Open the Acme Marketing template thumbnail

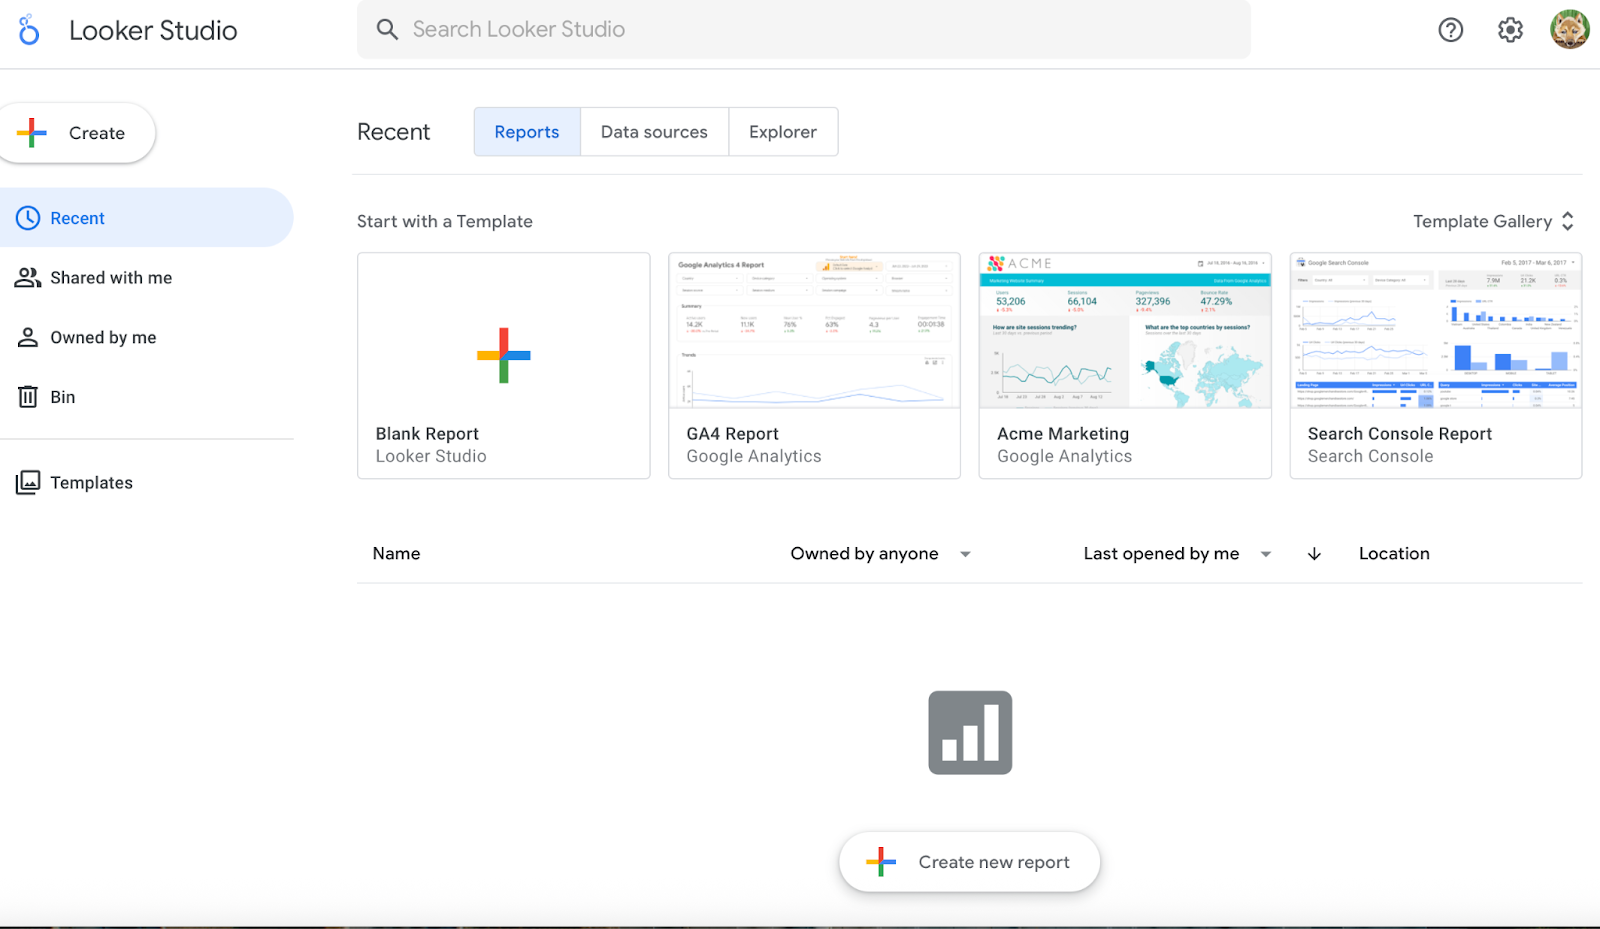tap(1125, 331)
